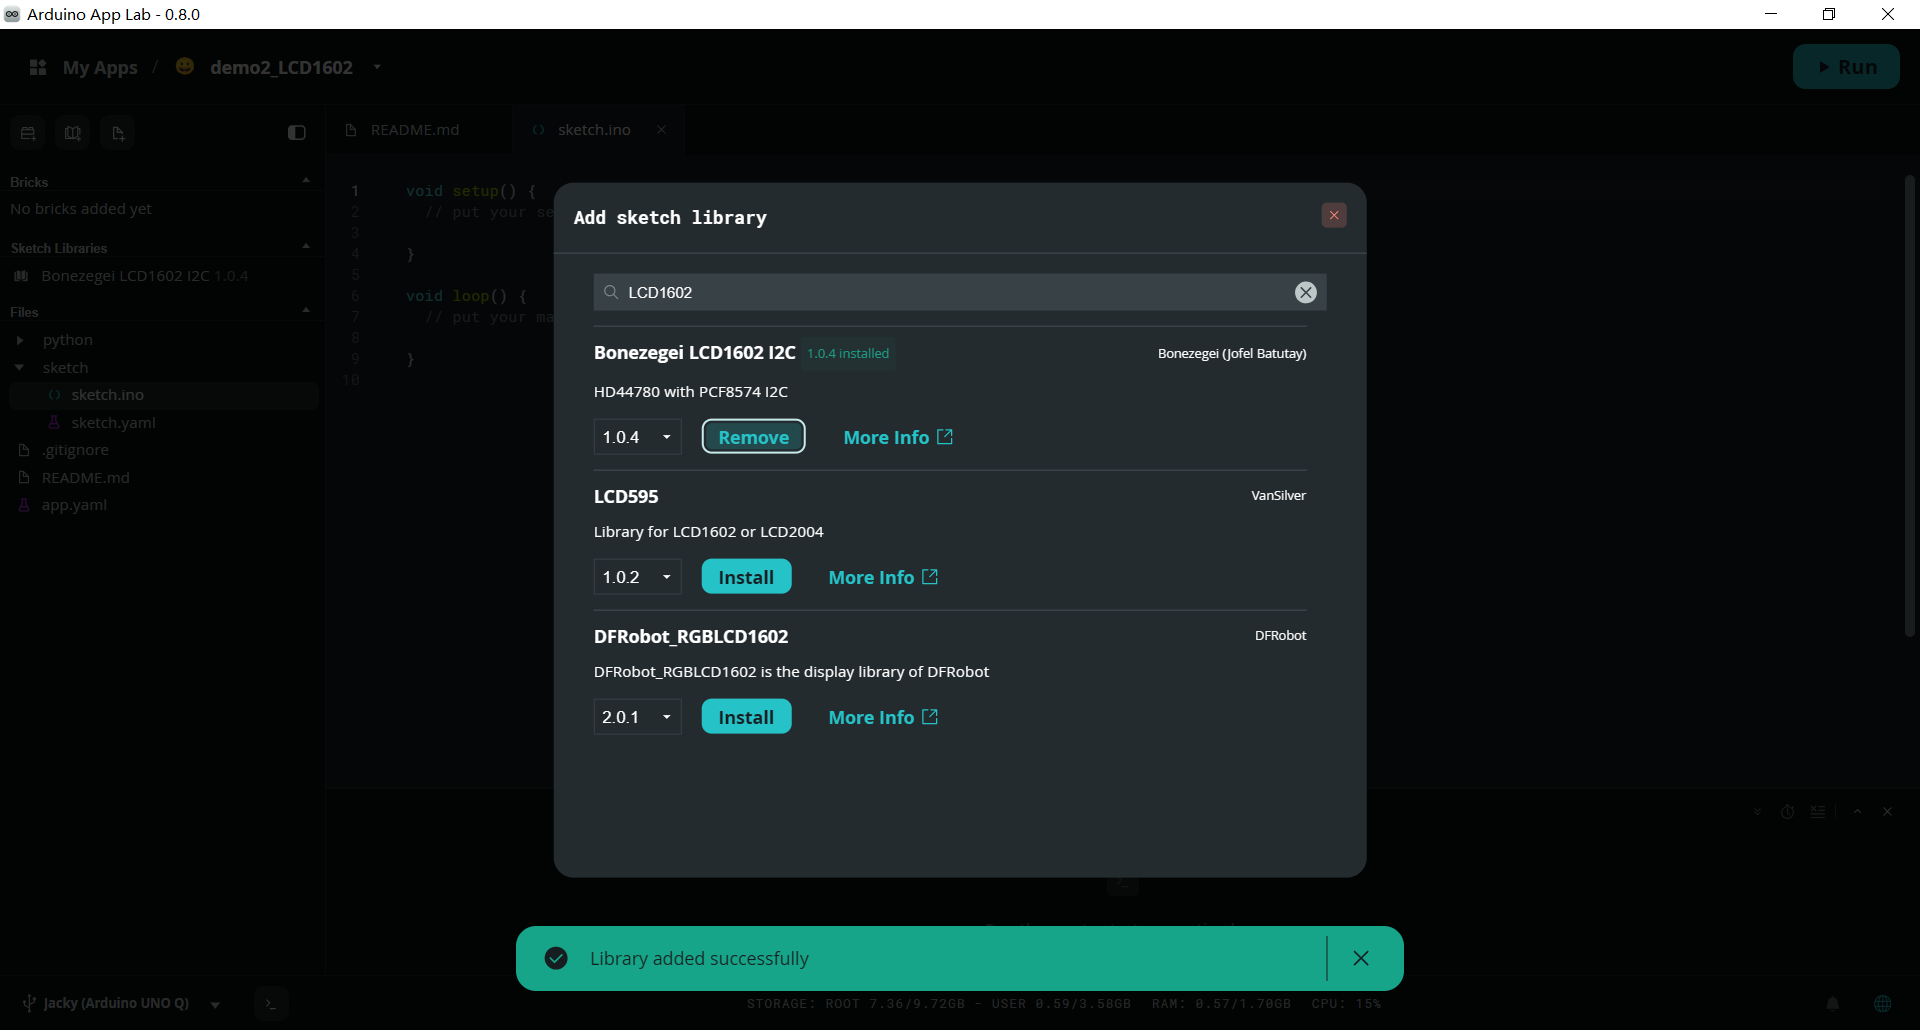Viewport: 1920px width, 1030px height.
Task: Click the library book icon in the sidebar toolbar
Action: pos(73,133)
